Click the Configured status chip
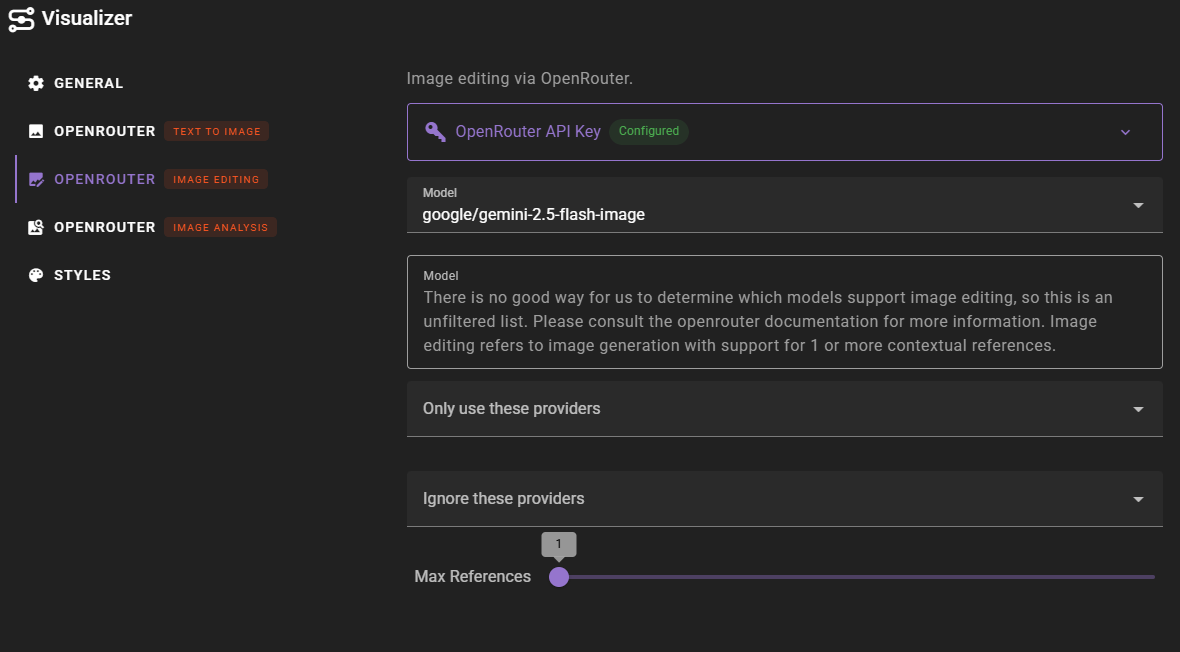Screen dimensions: 1180x652 pyautogui.click(x=648, y=131)
